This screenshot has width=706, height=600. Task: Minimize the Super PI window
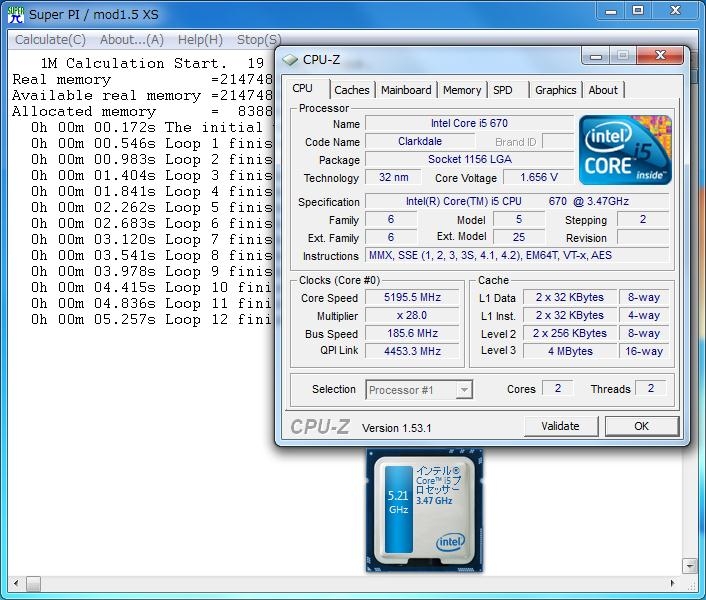click(611, 10)
